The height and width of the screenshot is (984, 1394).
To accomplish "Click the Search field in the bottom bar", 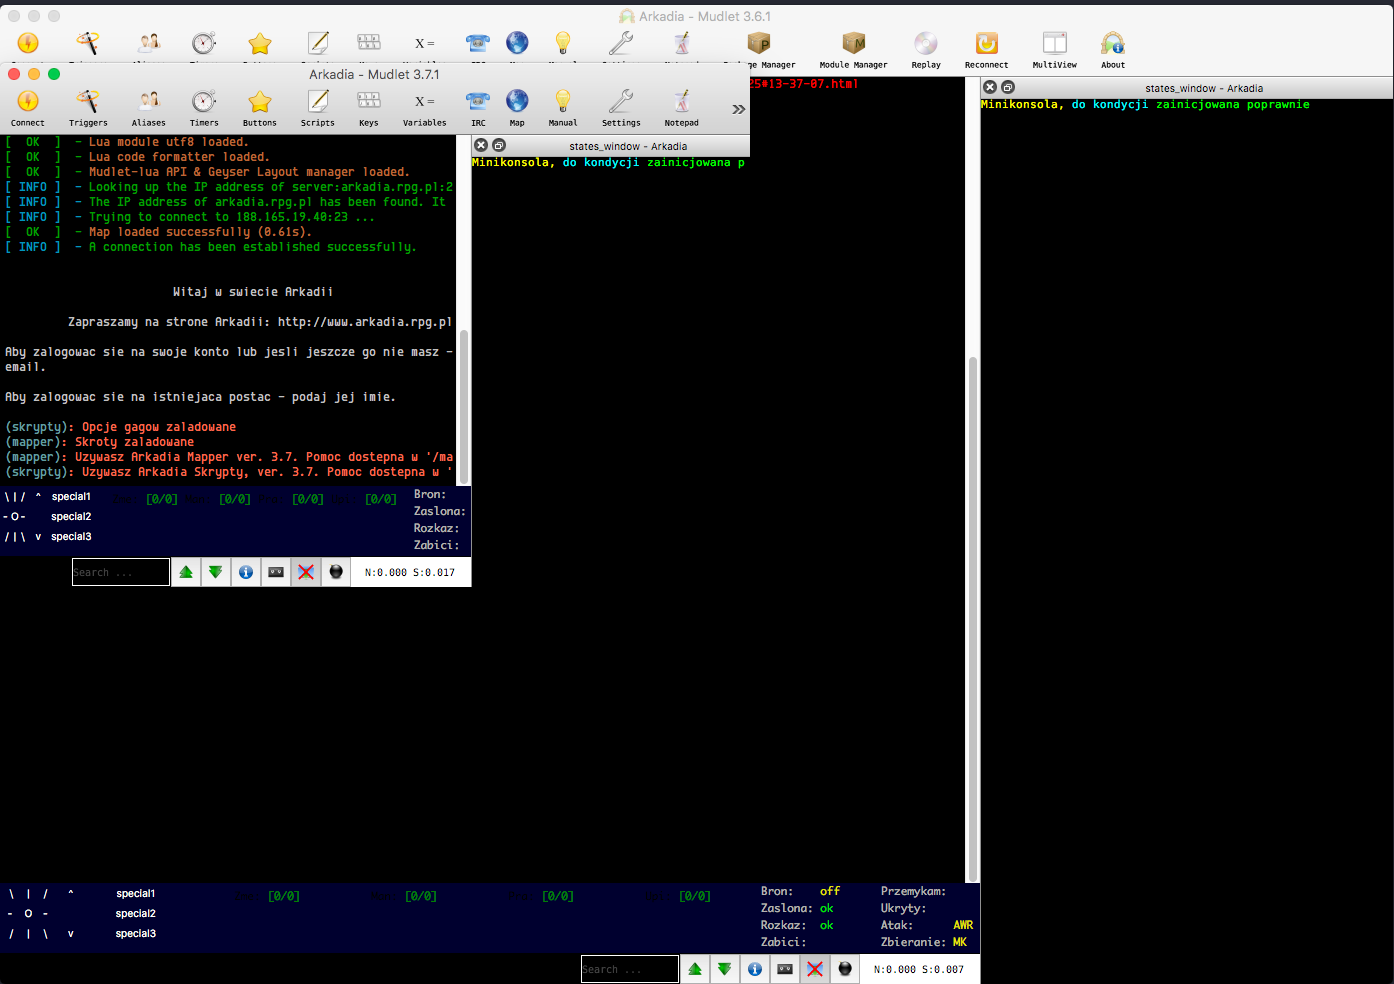I will [630, 968].
